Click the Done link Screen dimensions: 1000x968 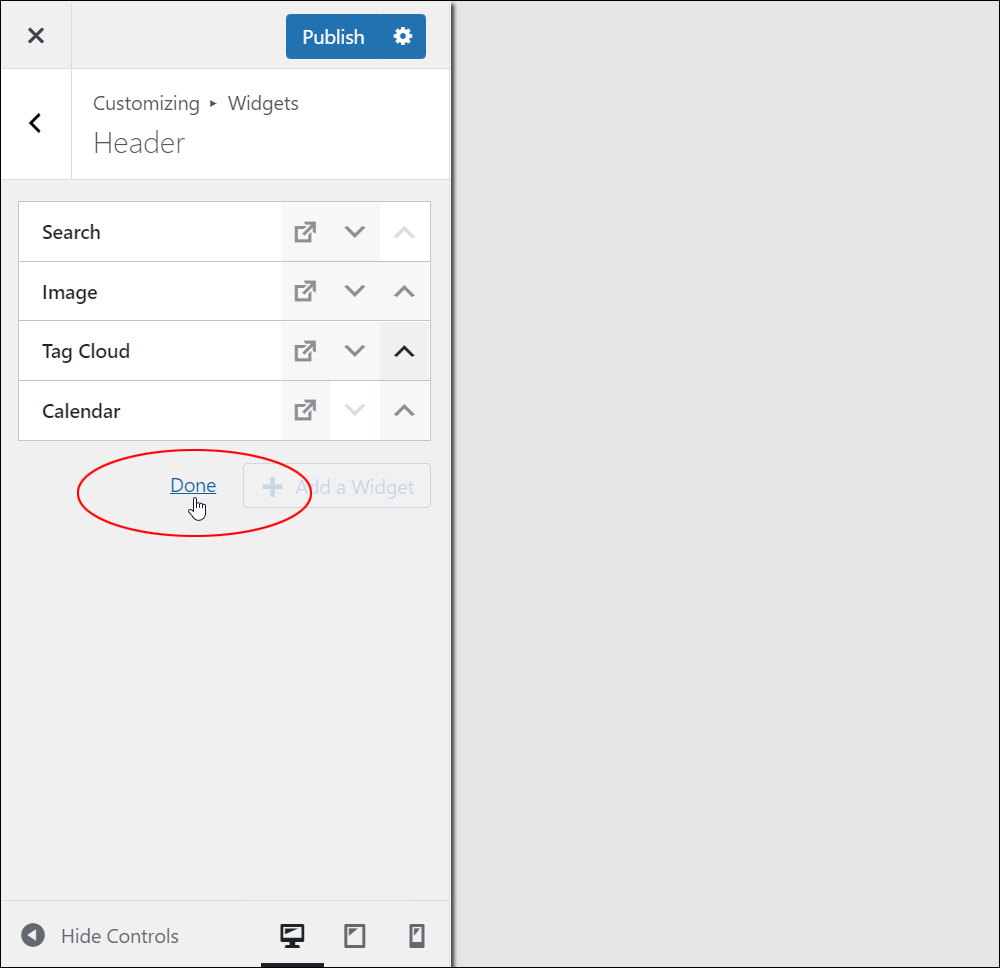click(193, 485)
